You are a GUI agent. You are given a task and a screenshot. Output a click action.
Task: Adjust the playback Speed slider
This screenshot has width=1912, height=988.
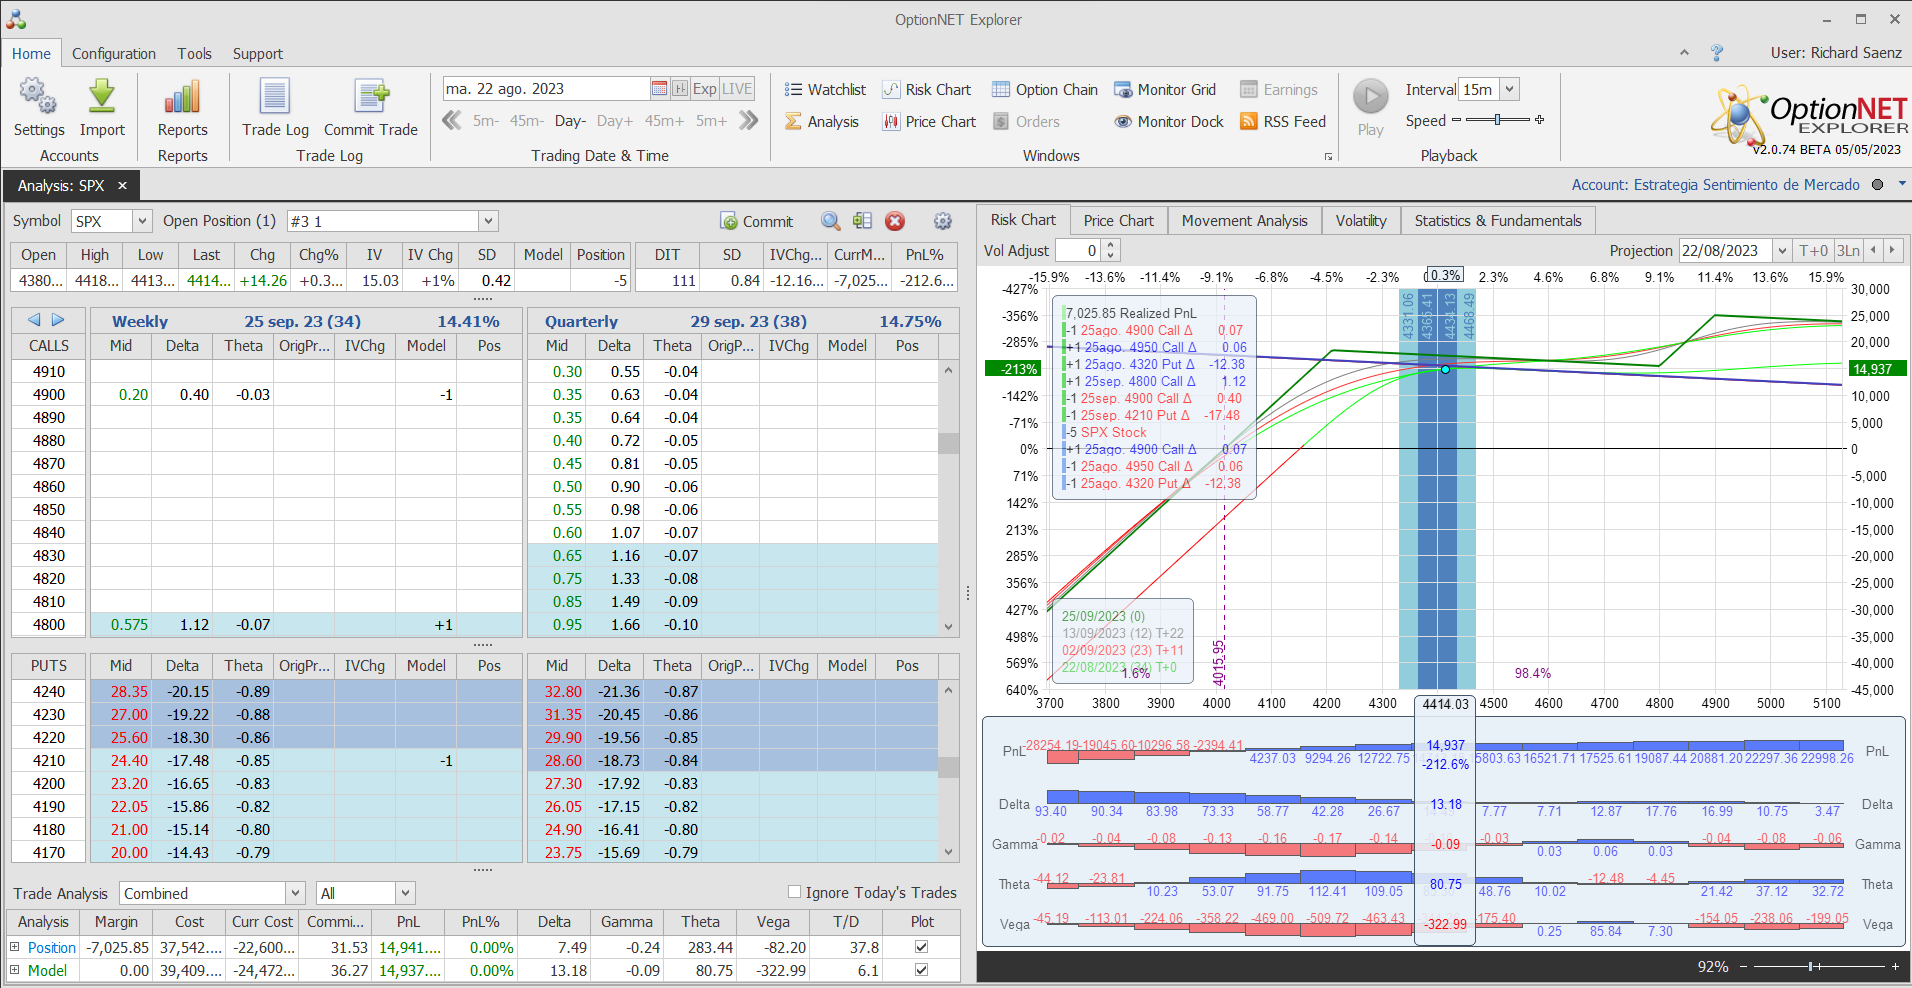[x=1497, y=120]
